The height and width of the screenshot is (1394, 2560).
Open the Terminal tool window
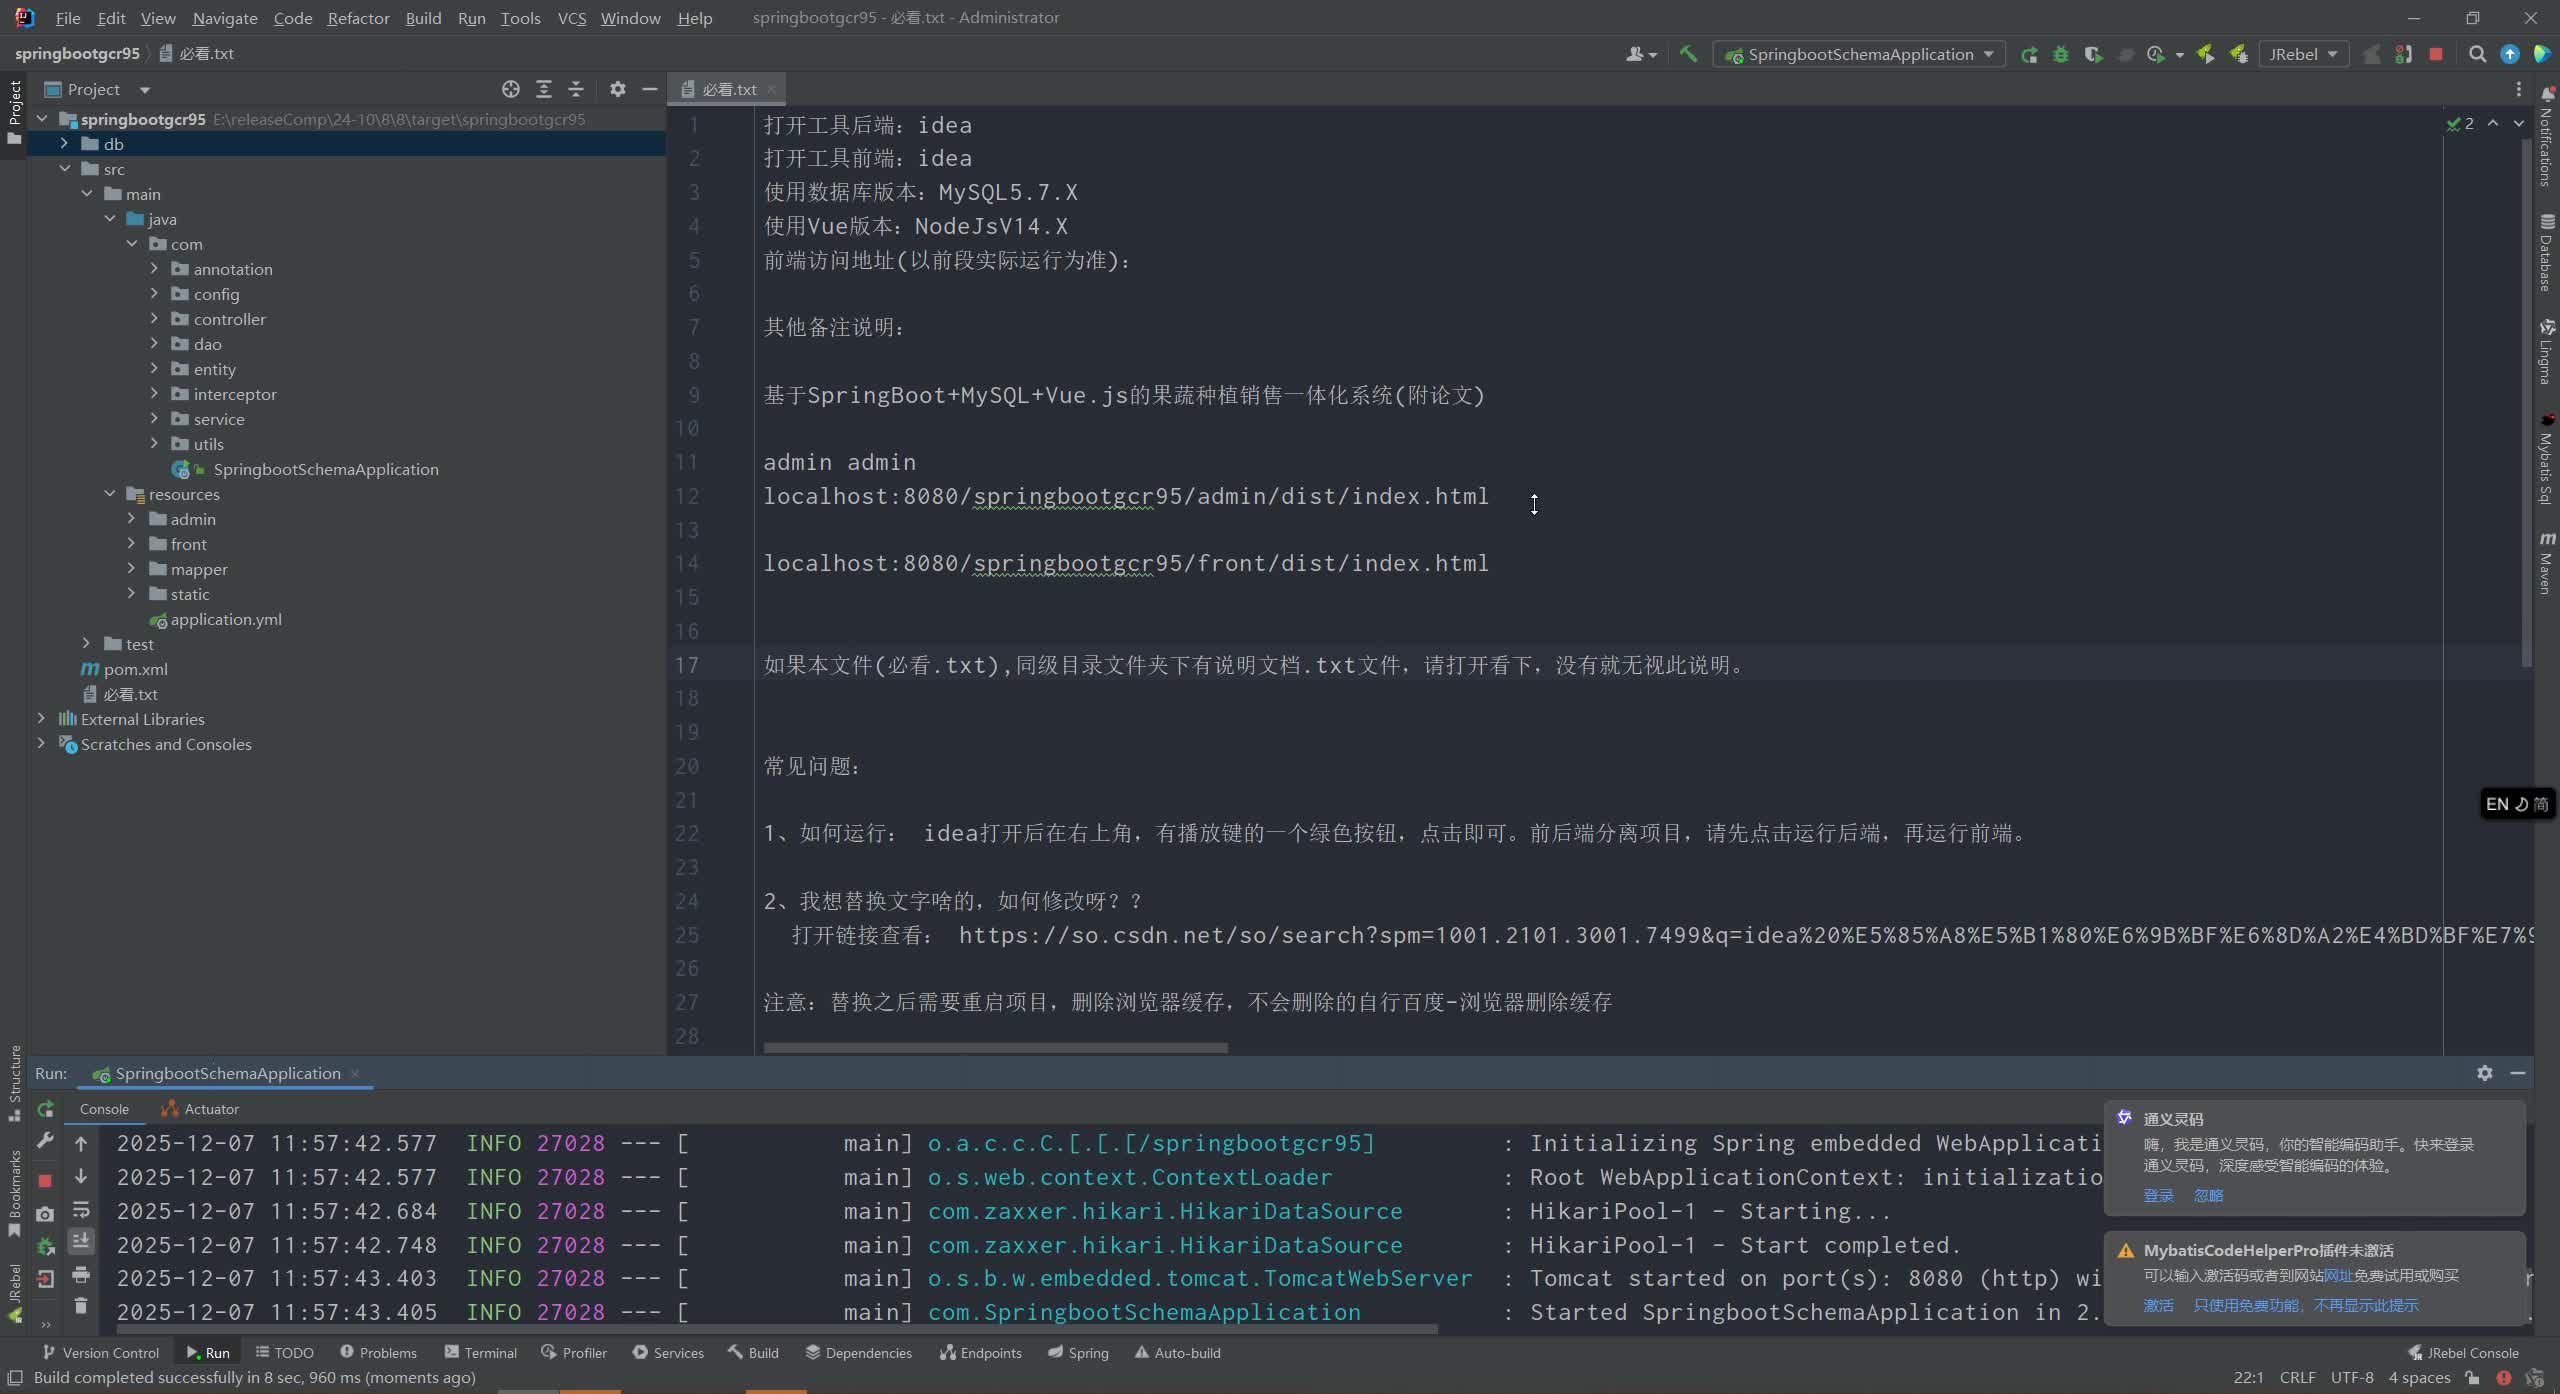coord(489,1352)
